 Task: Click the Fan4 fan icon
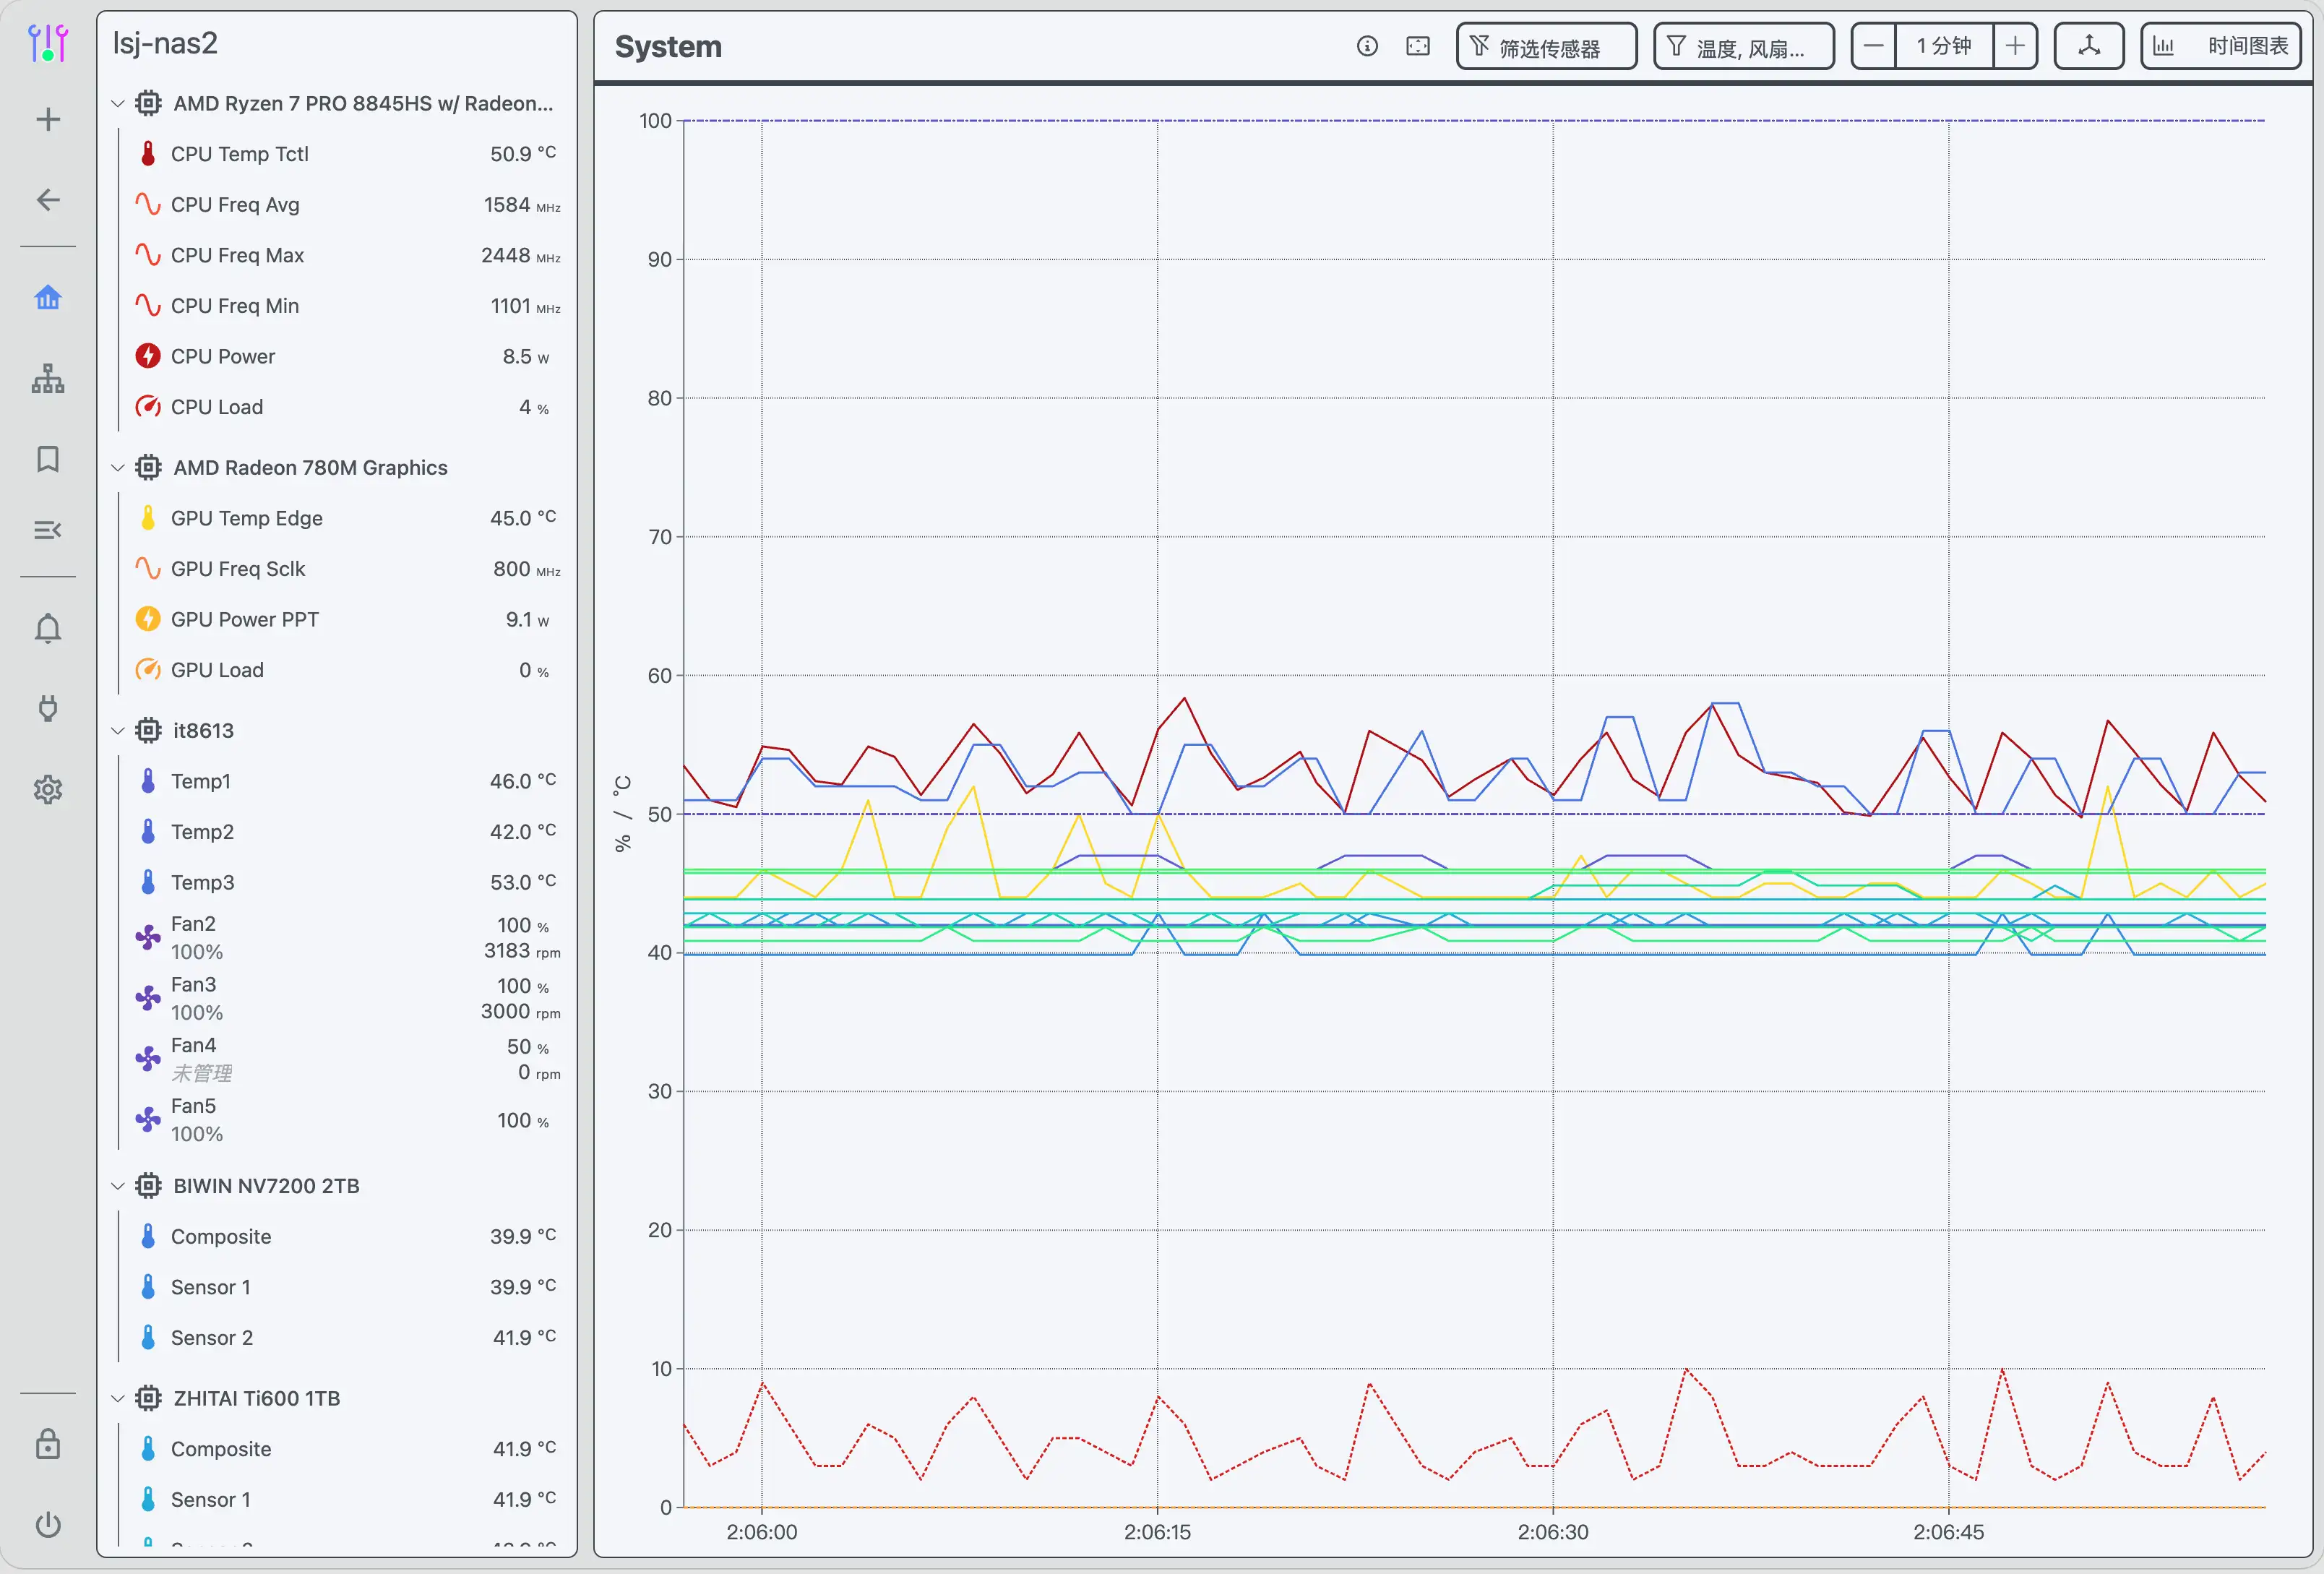click(x=148, y=1058)
